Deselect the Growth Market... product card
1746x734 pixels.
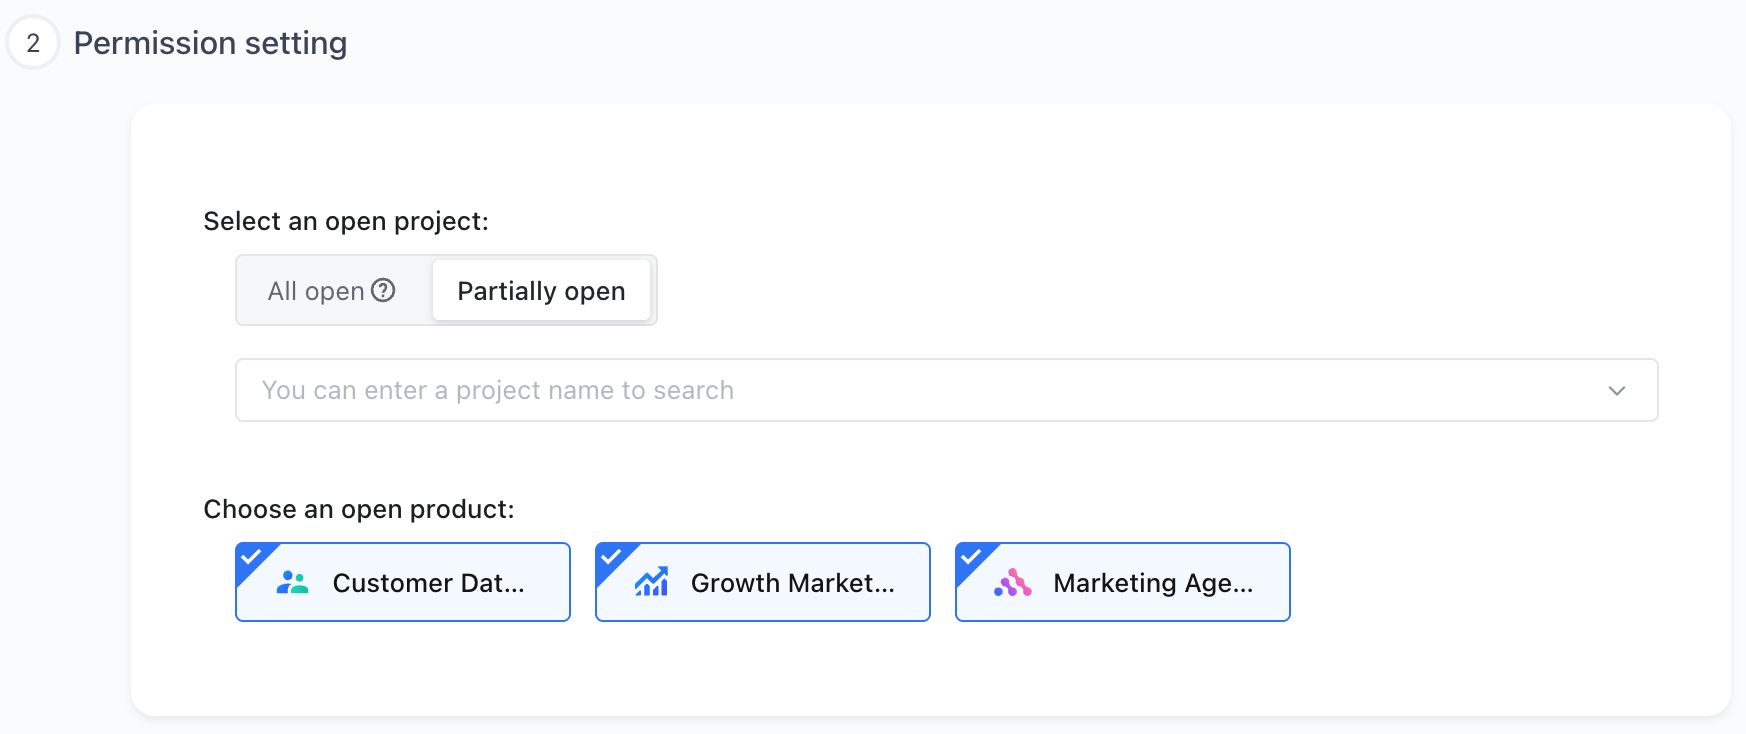point(763,582)
